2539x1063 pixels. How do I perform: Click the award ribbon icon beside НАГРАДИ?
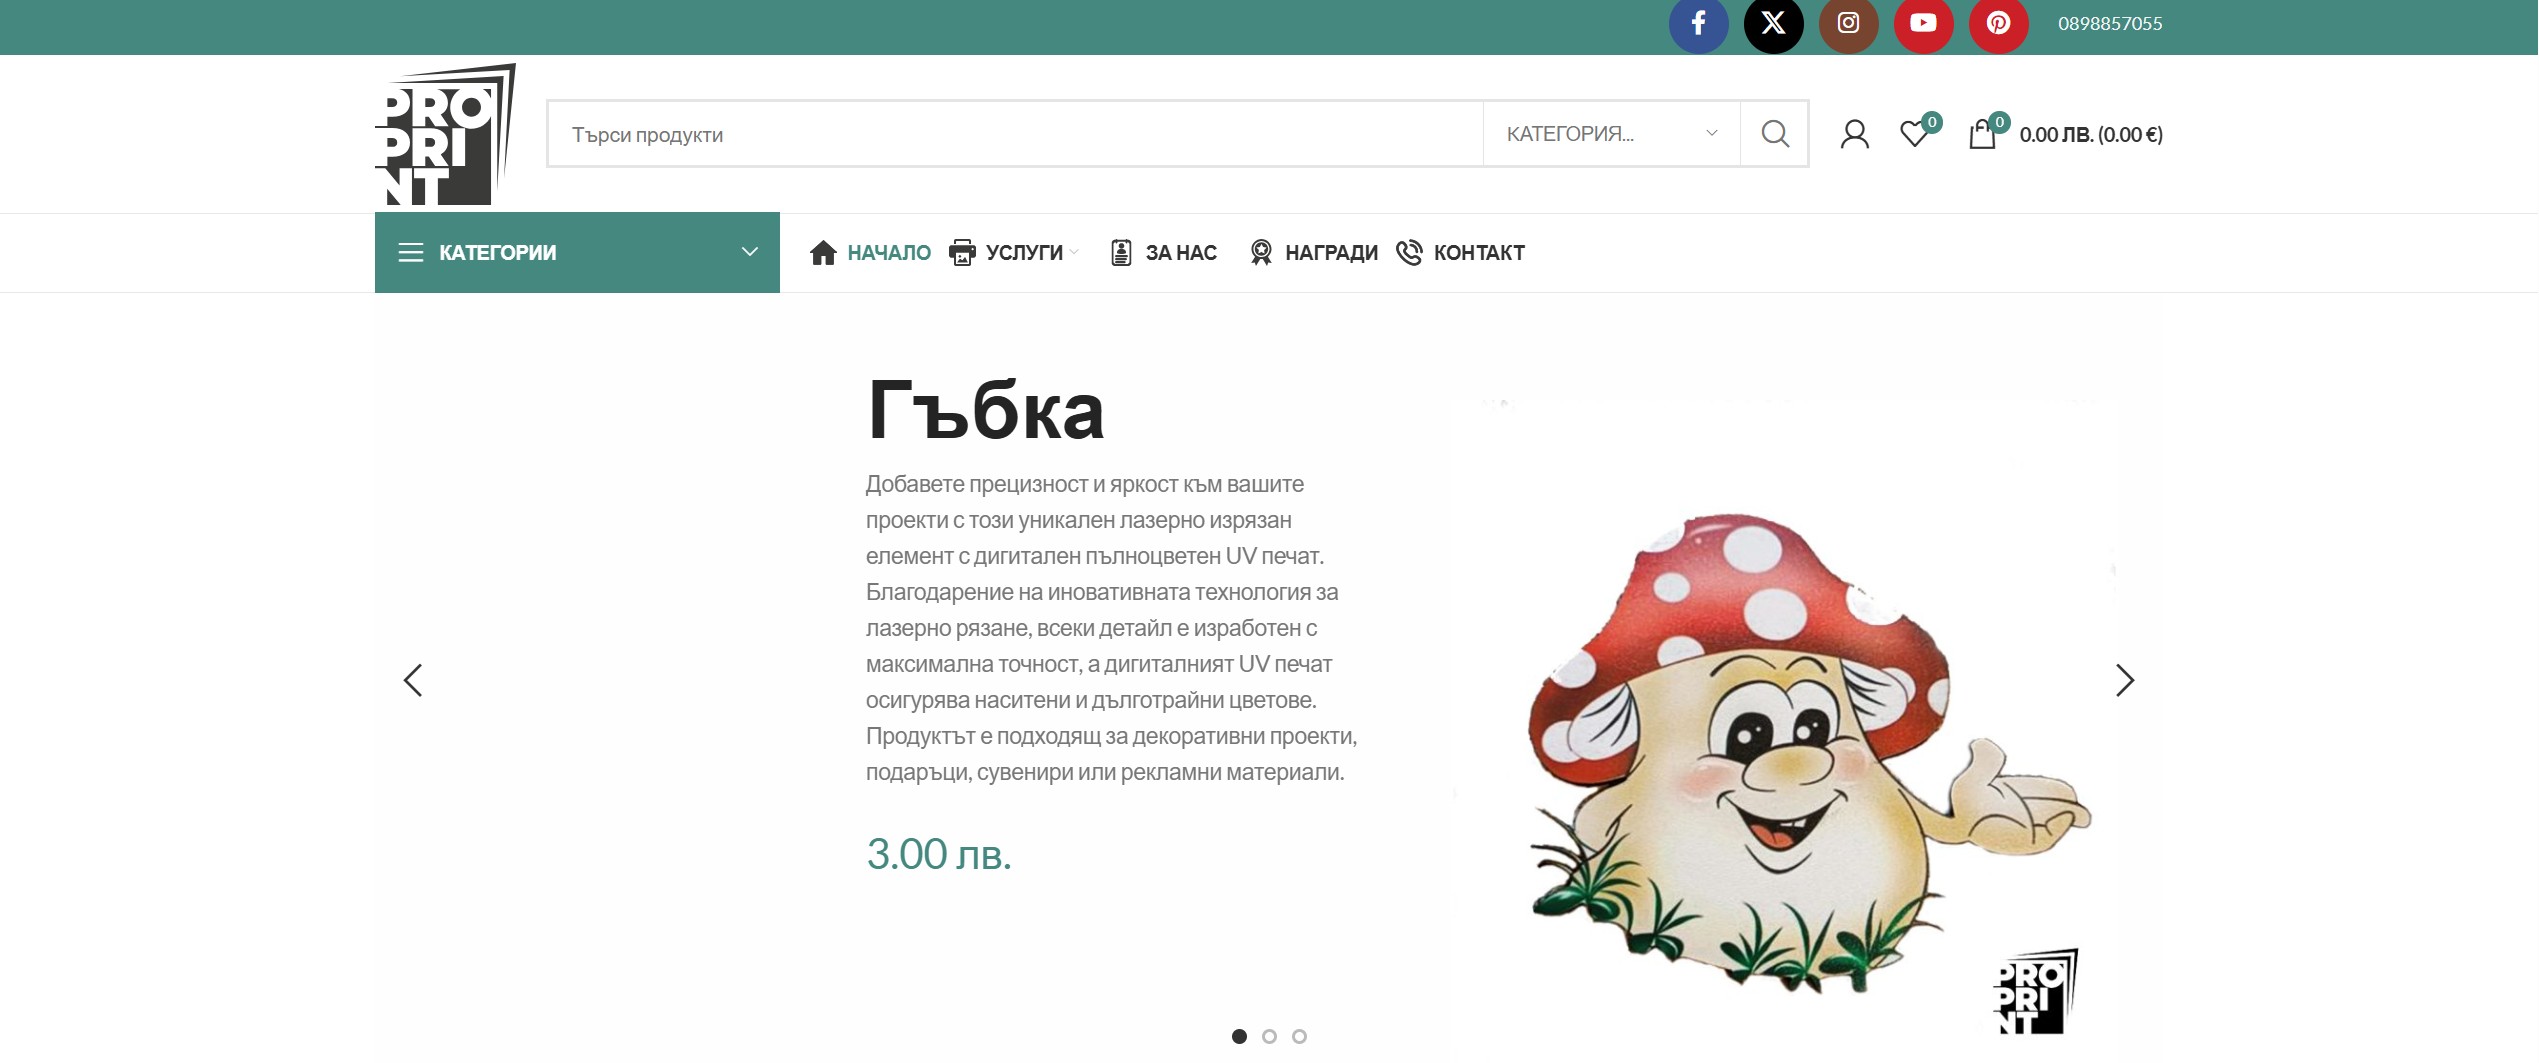point(1261,253)
